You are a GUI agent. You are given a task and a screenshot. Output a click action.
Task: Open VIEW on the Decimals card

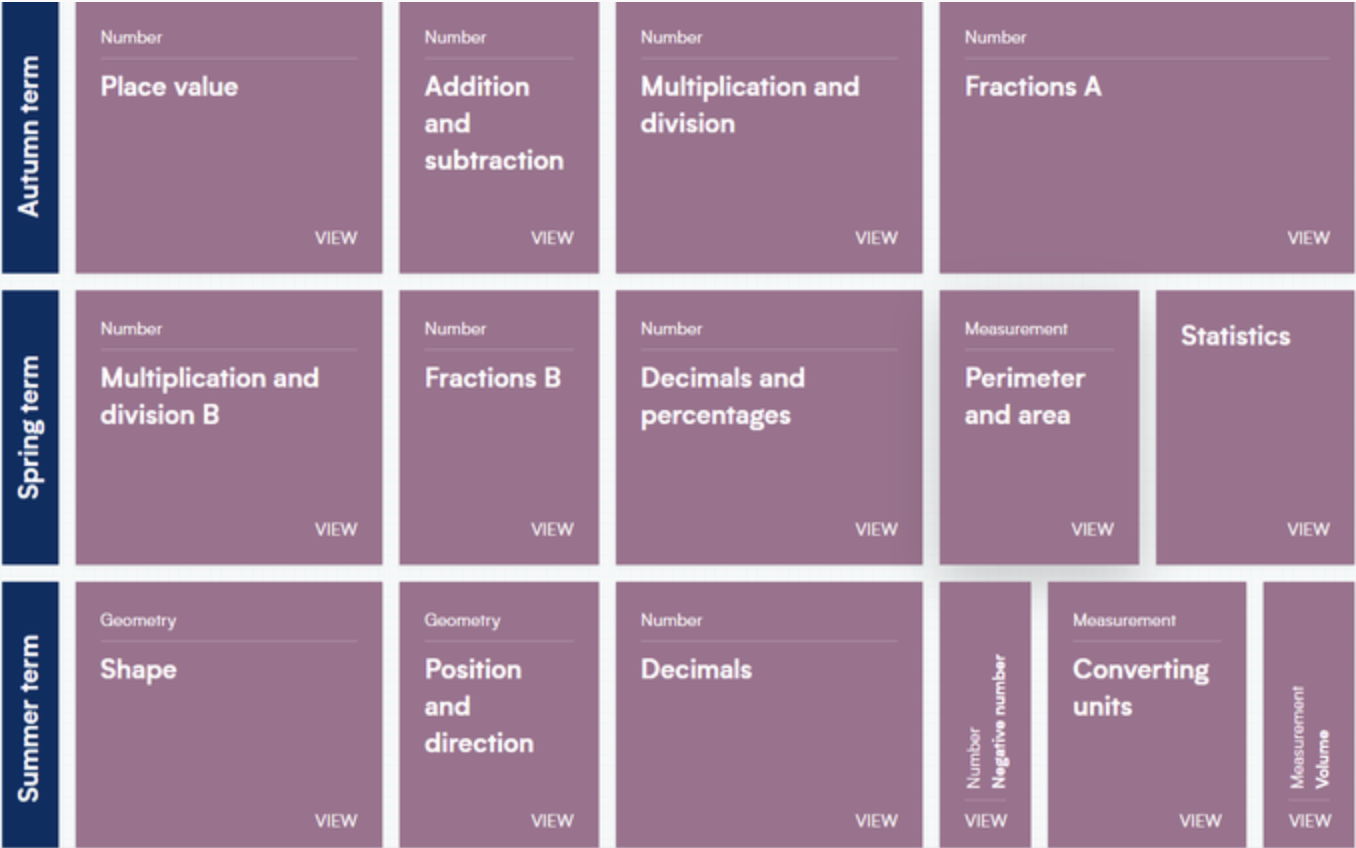tap(876, 820)
